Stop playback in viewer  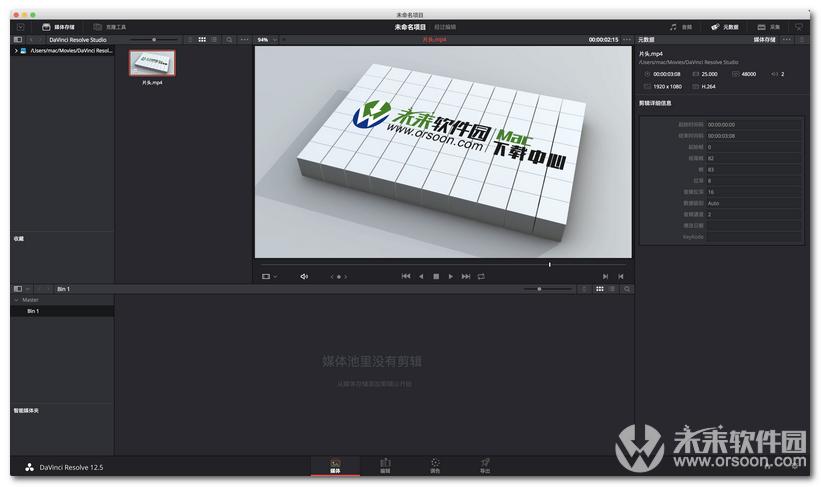(436, 276)
